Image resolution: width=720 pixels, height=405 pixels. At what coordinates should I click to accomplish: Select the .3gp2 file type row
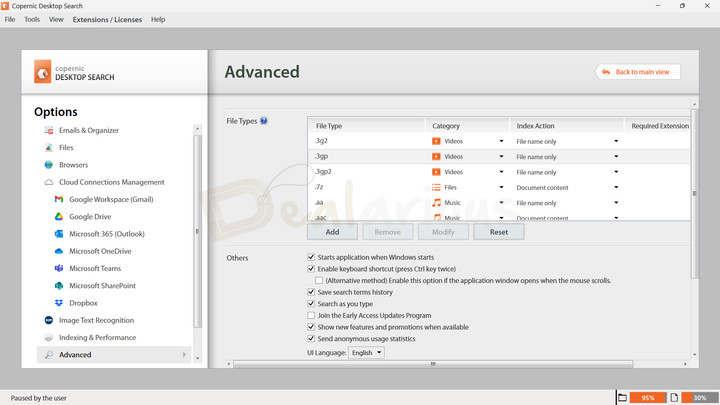[x=499, y=172]
